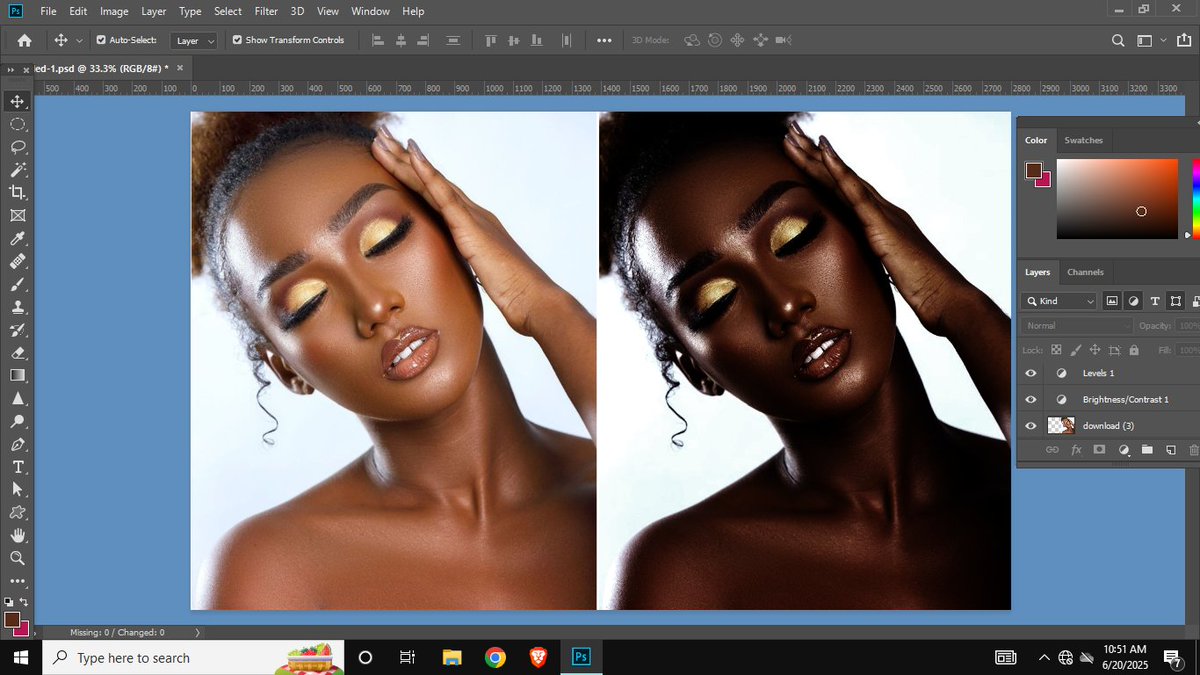
Task: Select the Eraser tool
Action: tap(17, 353)
